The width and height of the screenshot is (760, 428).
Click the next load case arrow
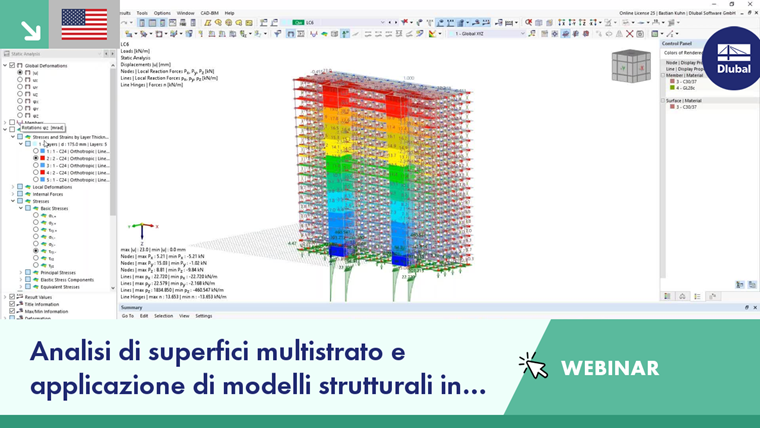point(396,22)
